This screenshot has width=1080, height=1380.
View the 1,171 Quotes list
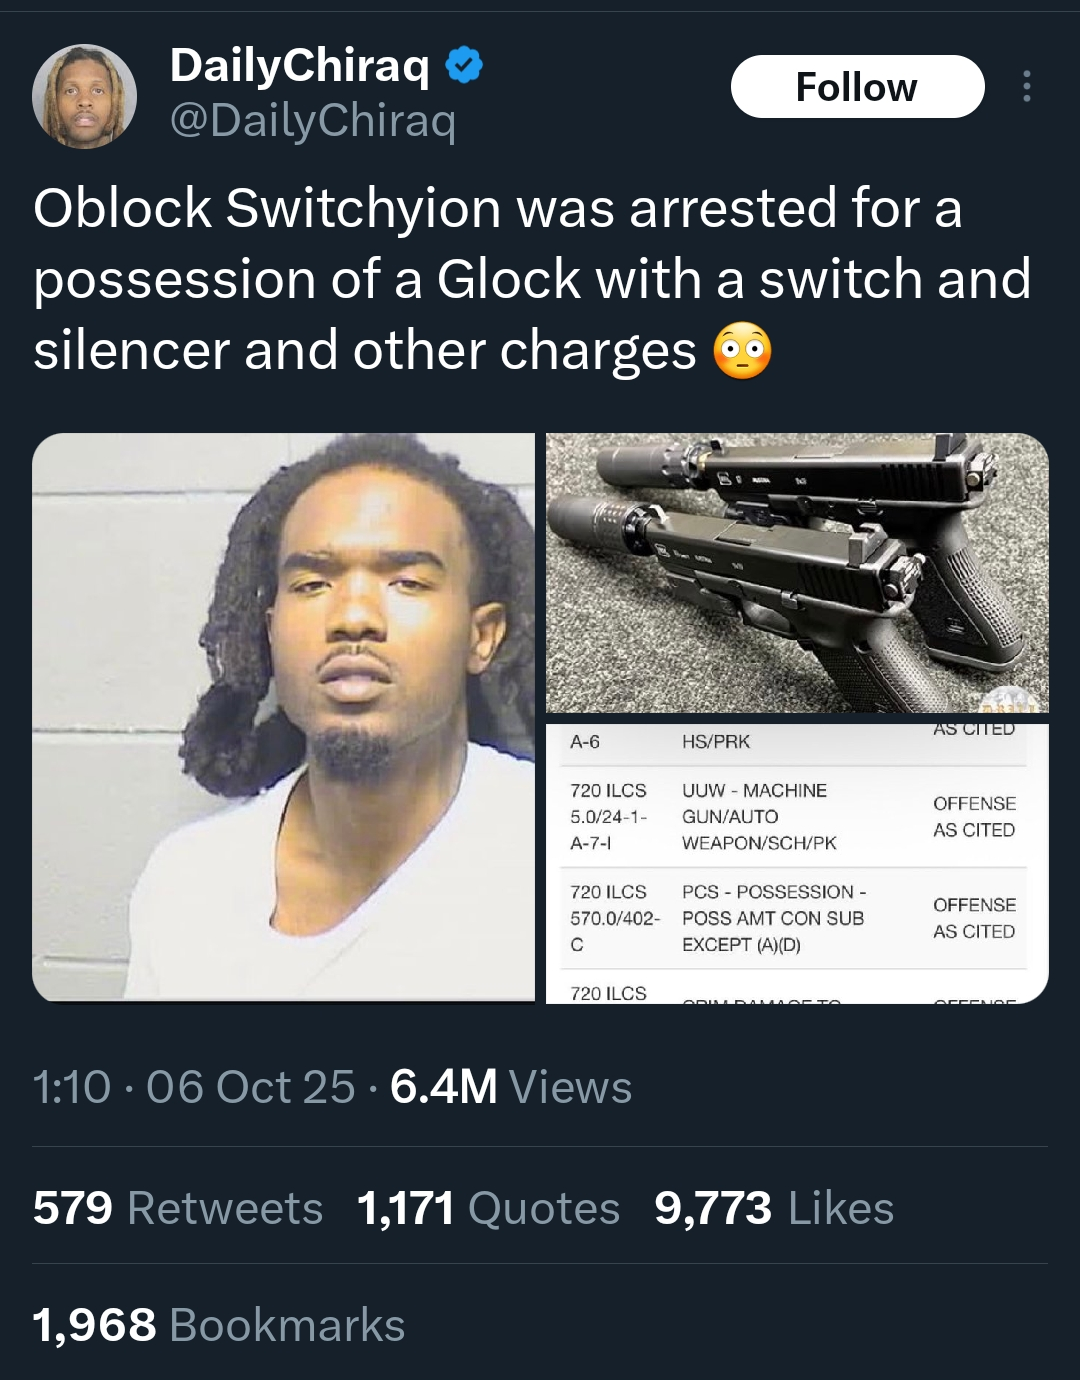(x=488, y=1208)
